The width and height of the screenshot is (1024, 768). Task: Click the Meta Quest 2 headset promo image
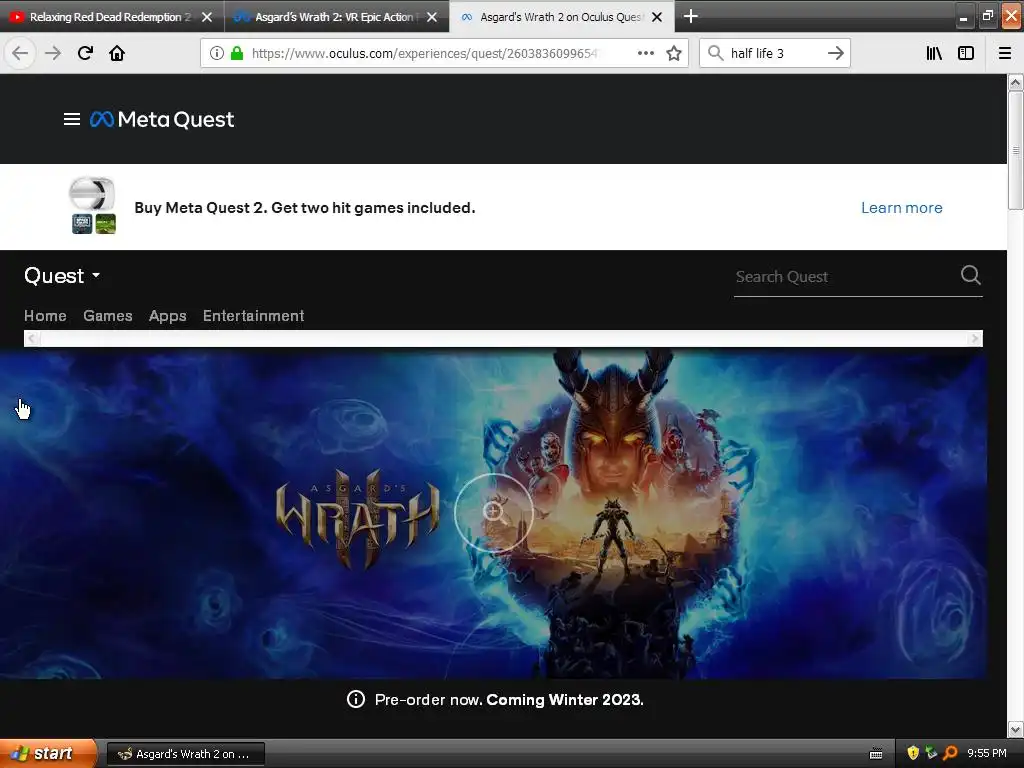point(93,205)
